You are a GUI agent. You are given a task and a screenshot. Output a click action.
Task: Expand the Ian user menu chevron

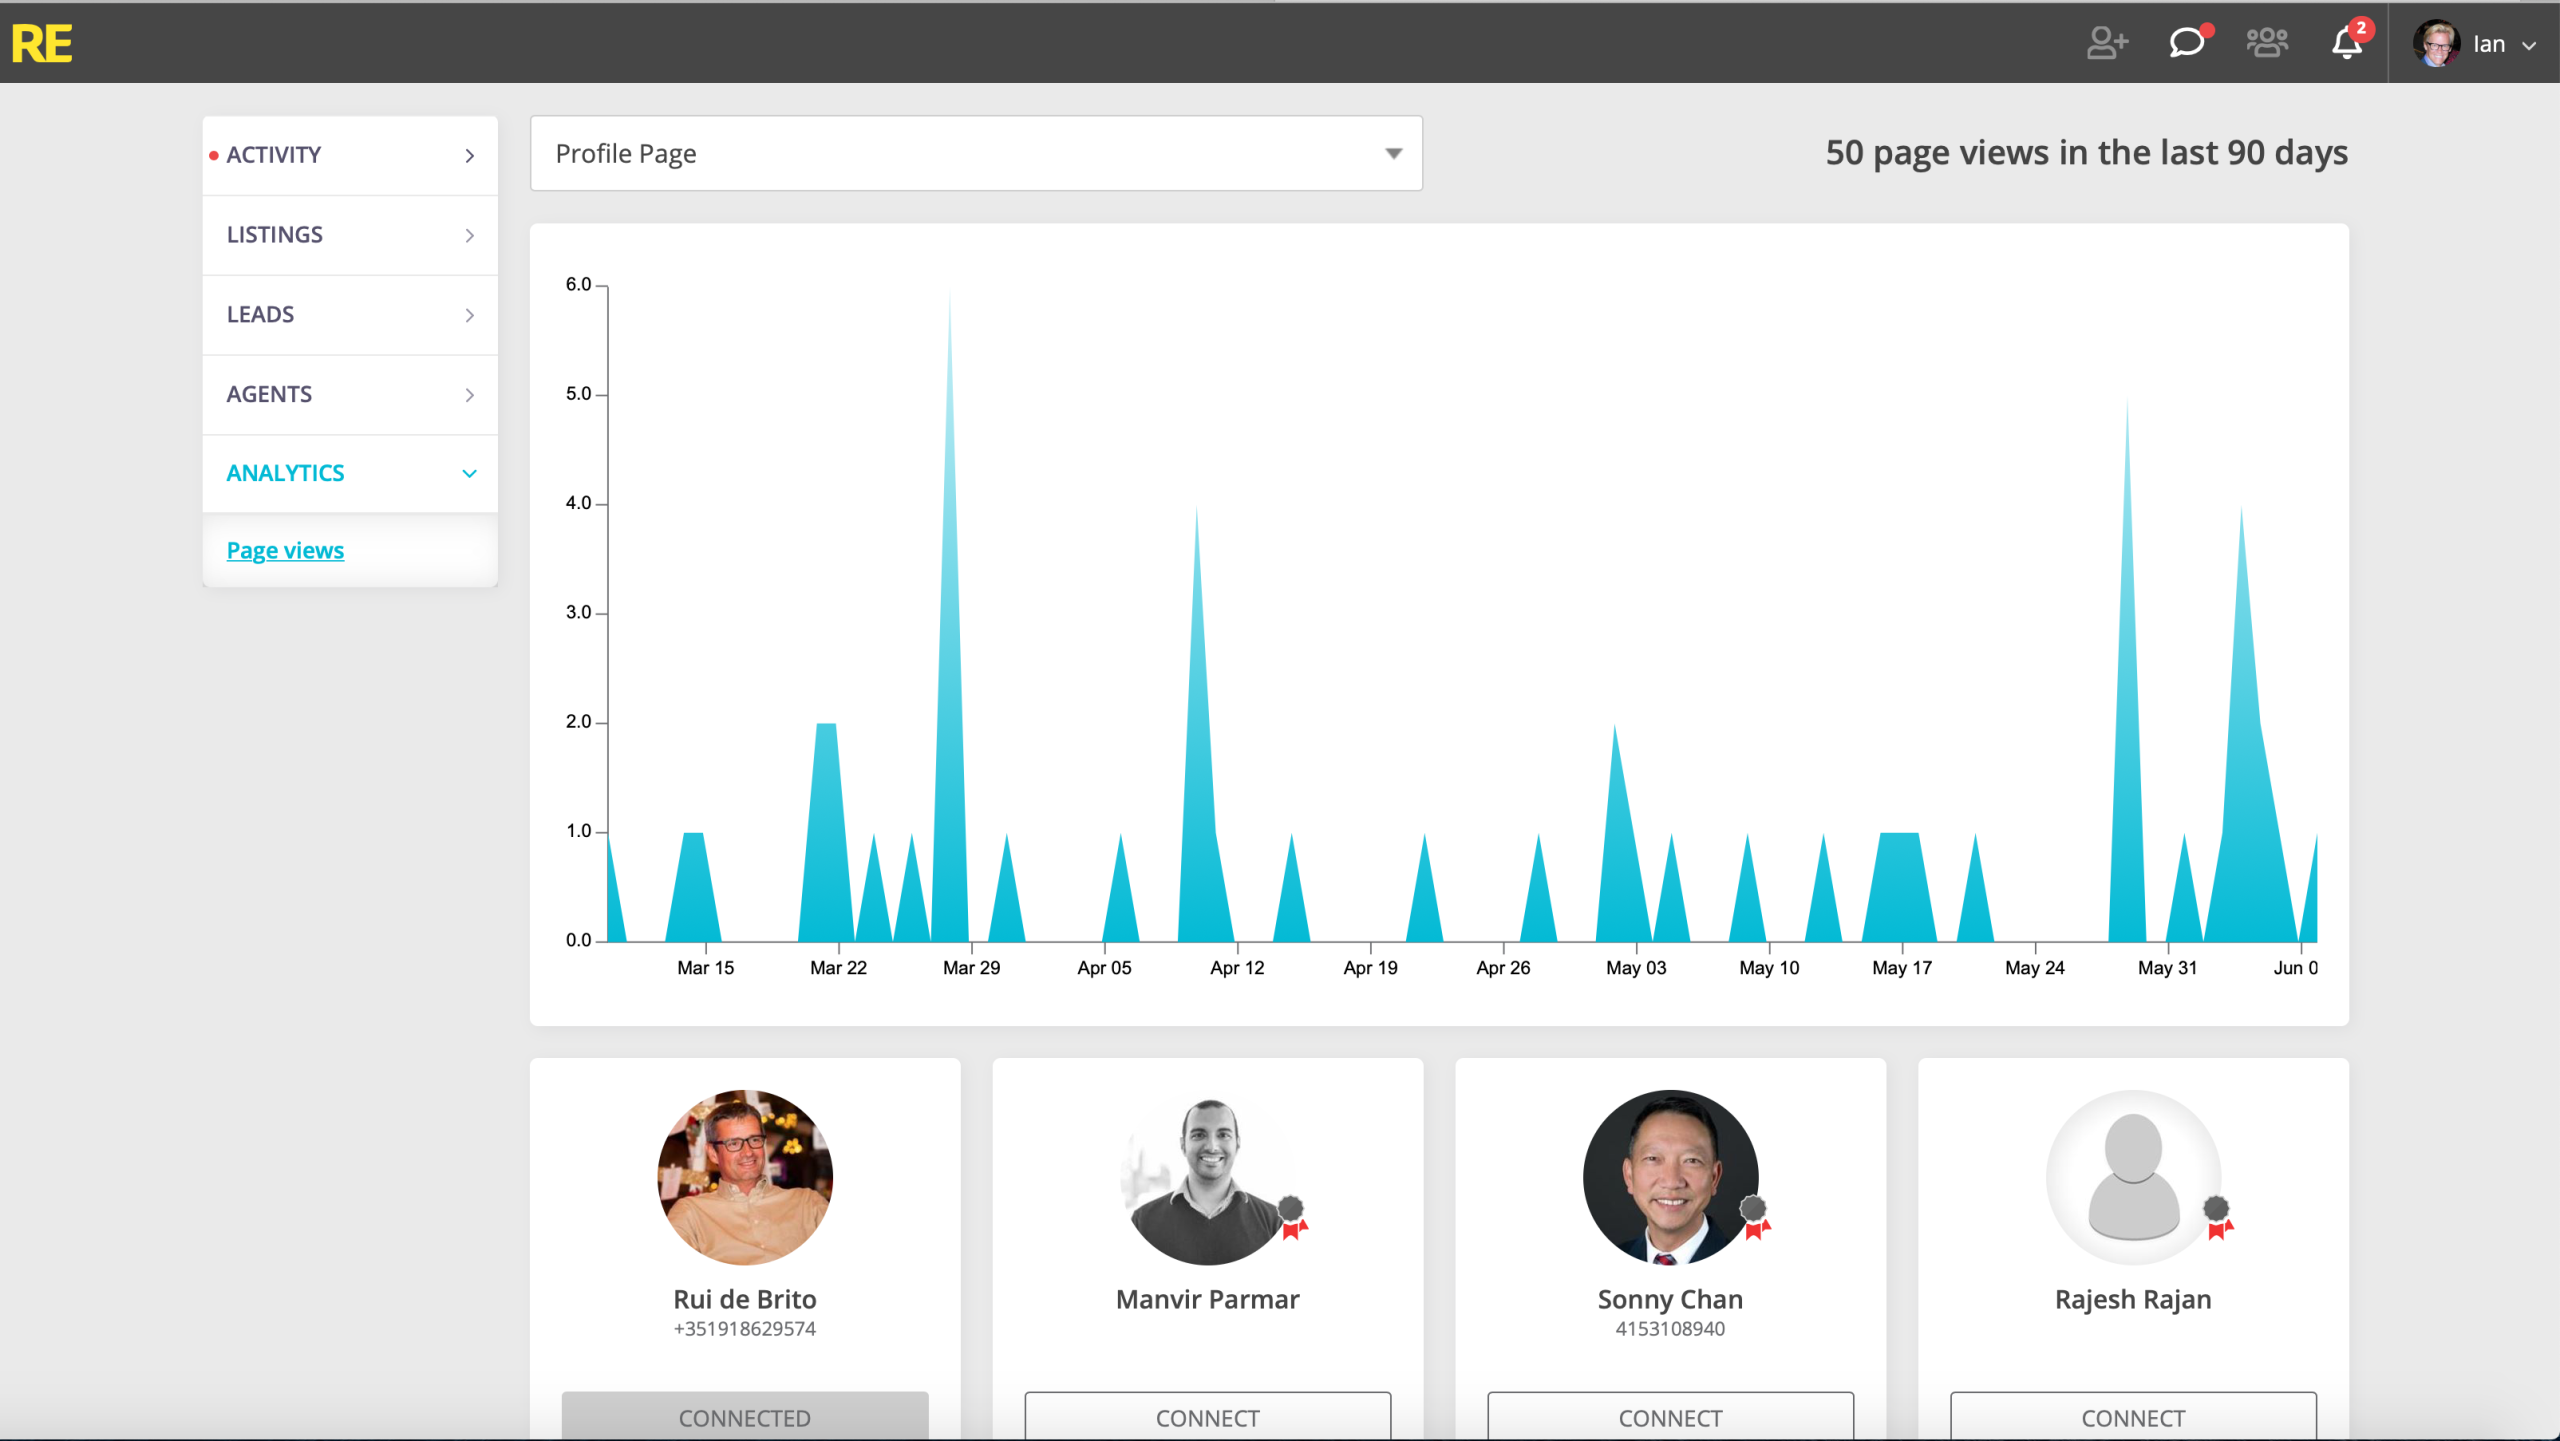pos(2529,46)
